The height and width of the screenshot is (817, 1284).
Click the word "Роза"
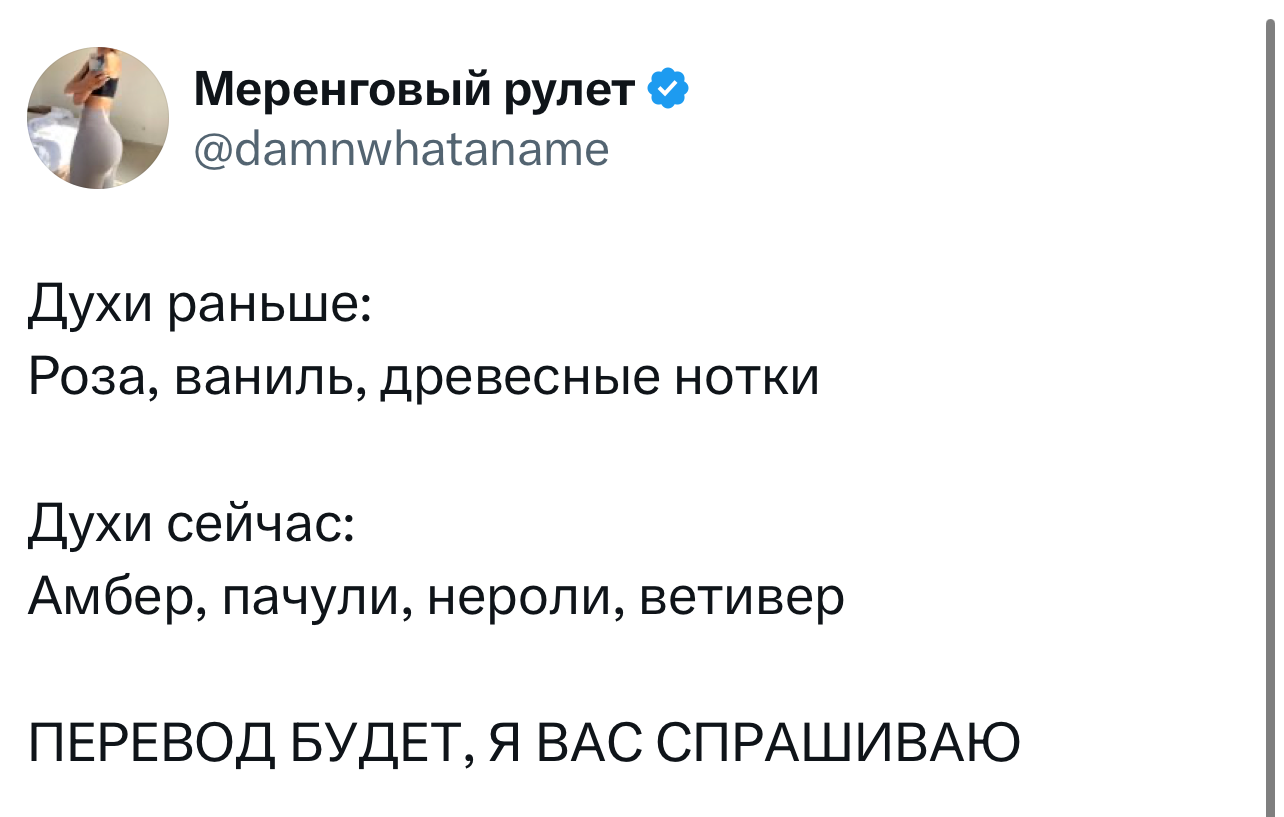pos(88,378)
